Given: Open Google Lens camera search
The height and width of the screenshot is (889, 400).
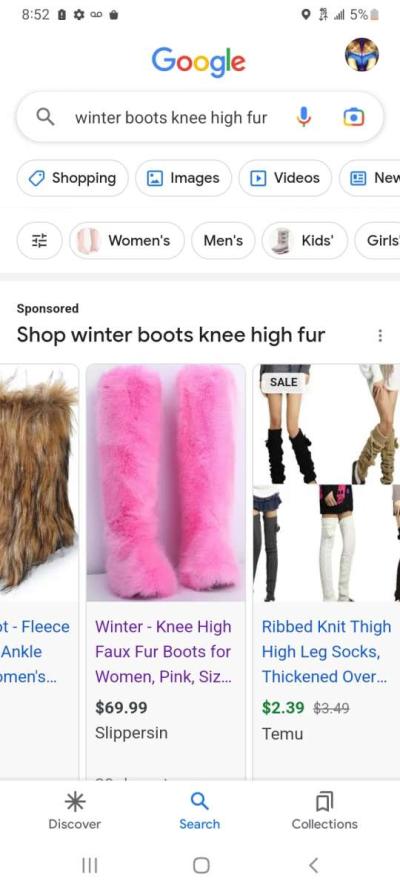Looking at the screenshot, I should tap(354, 117).
